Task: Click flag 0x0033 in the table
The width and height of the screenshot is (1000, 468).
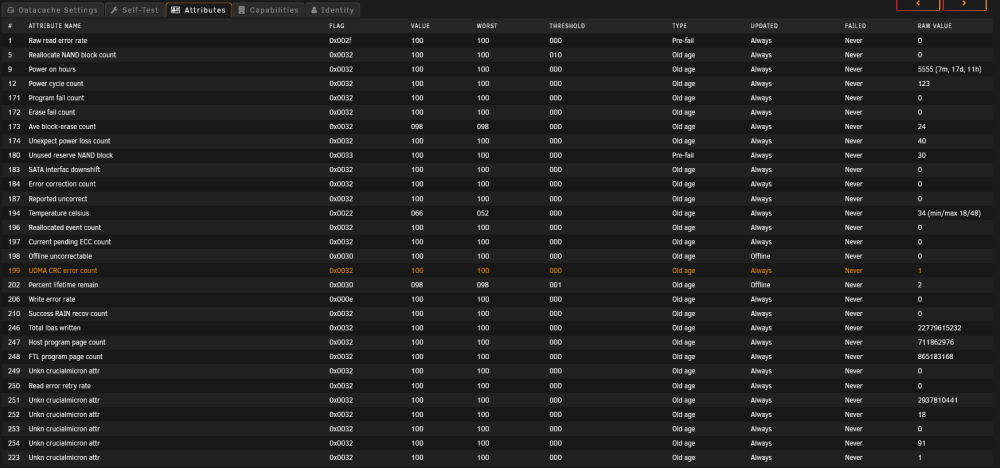Action: point(341,155)
